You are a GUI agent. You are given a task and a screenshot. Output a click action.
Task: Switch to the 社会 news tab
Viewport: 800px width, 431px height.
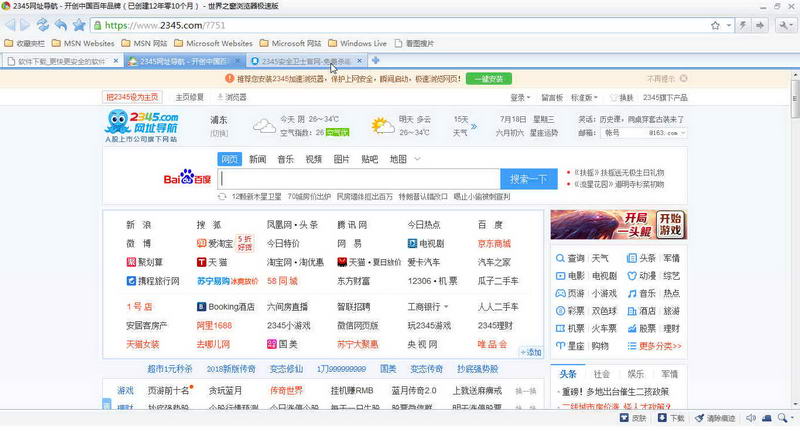(602, 374)
